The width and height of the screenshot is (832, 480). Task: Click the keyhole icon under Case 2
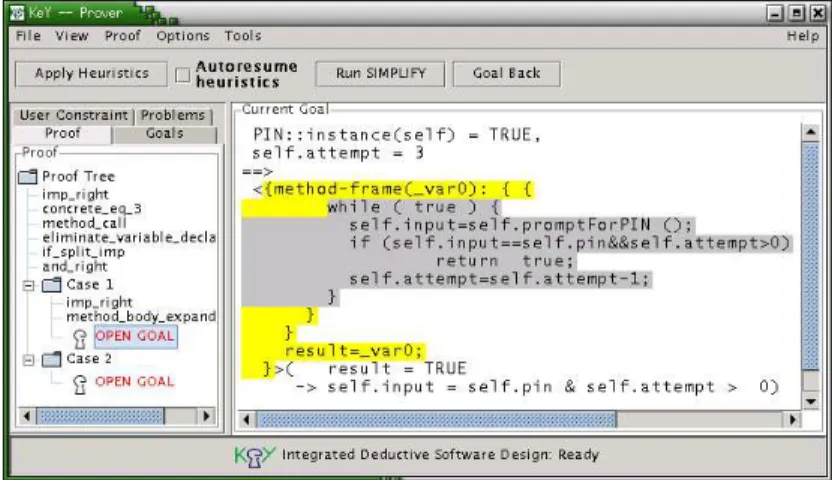[80, 383]
